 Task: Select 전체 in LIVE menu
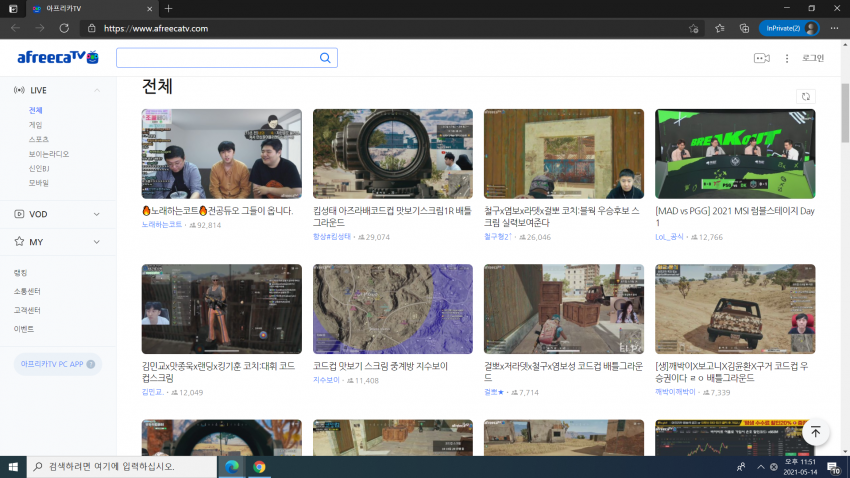[35, 110]
